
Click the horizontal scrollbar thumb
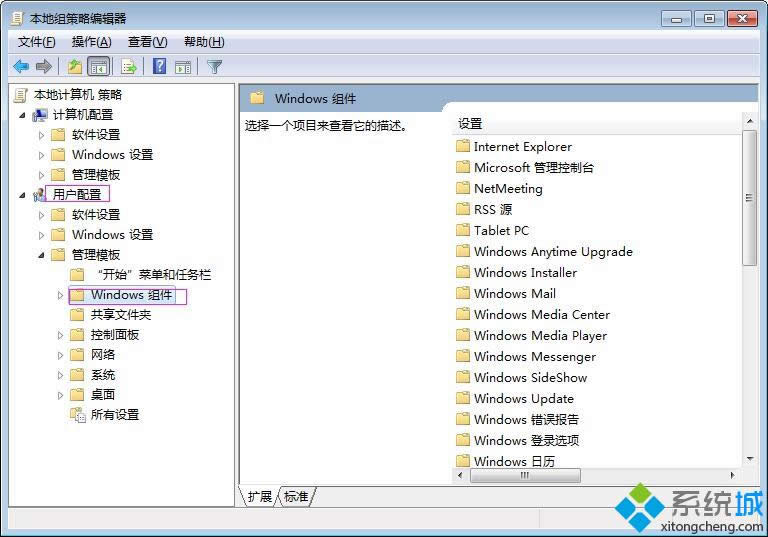point(525,475)
